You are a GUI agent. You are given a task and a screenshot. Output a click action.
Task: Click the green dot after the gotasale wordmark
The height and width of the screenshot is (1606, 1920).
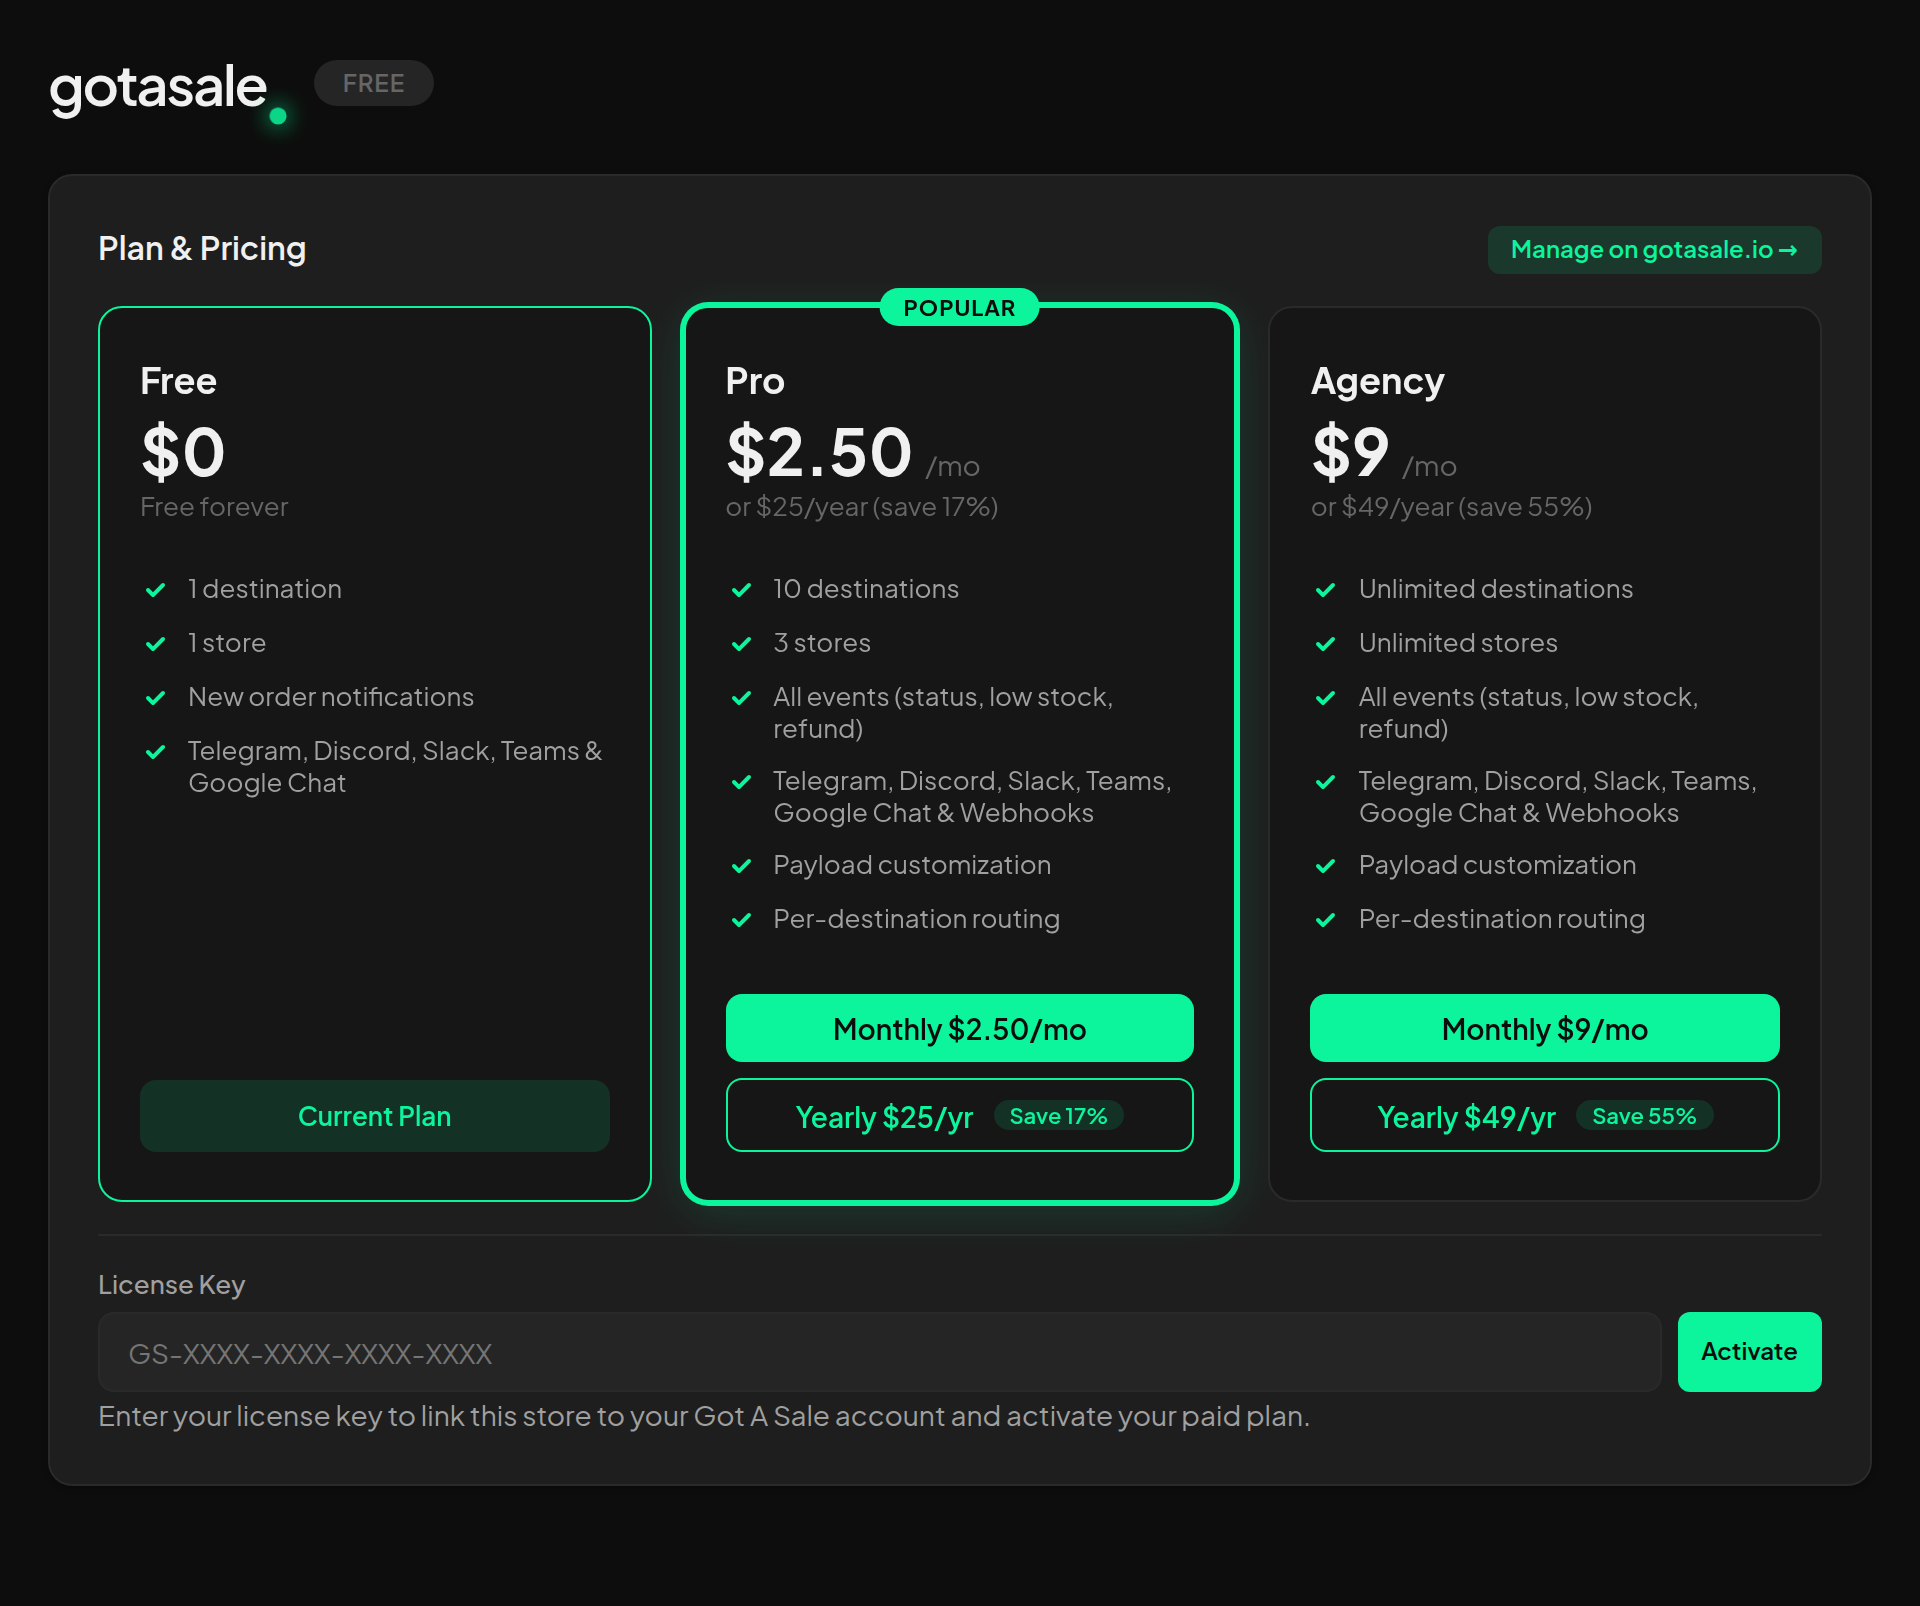(x=280, y=118)
